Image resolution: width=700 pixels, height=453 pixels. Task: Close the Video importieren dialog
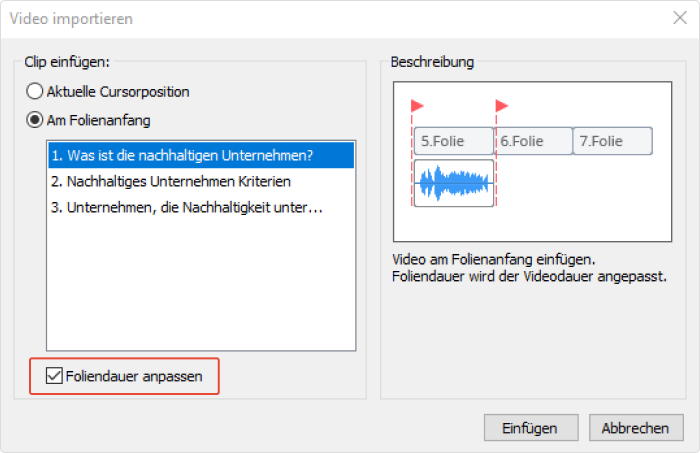(680, 18)
